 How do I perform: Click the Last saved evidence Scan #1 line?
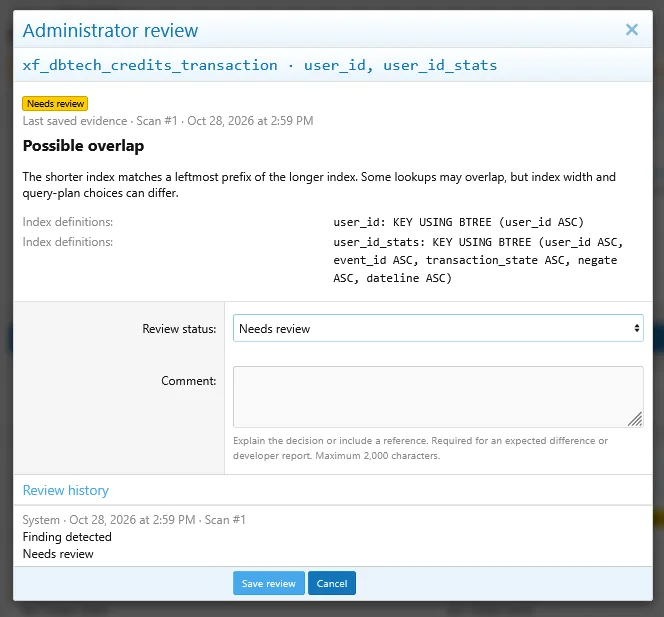(168, 121)
